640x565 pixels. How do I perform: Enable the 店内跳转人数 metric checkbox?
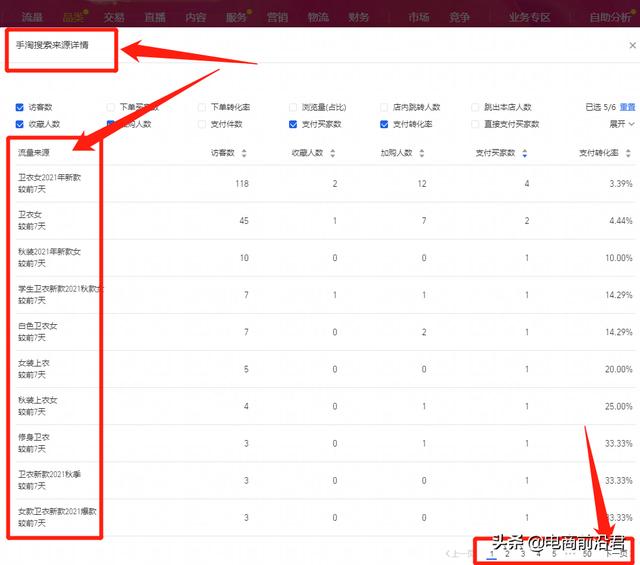coord(384,107)
